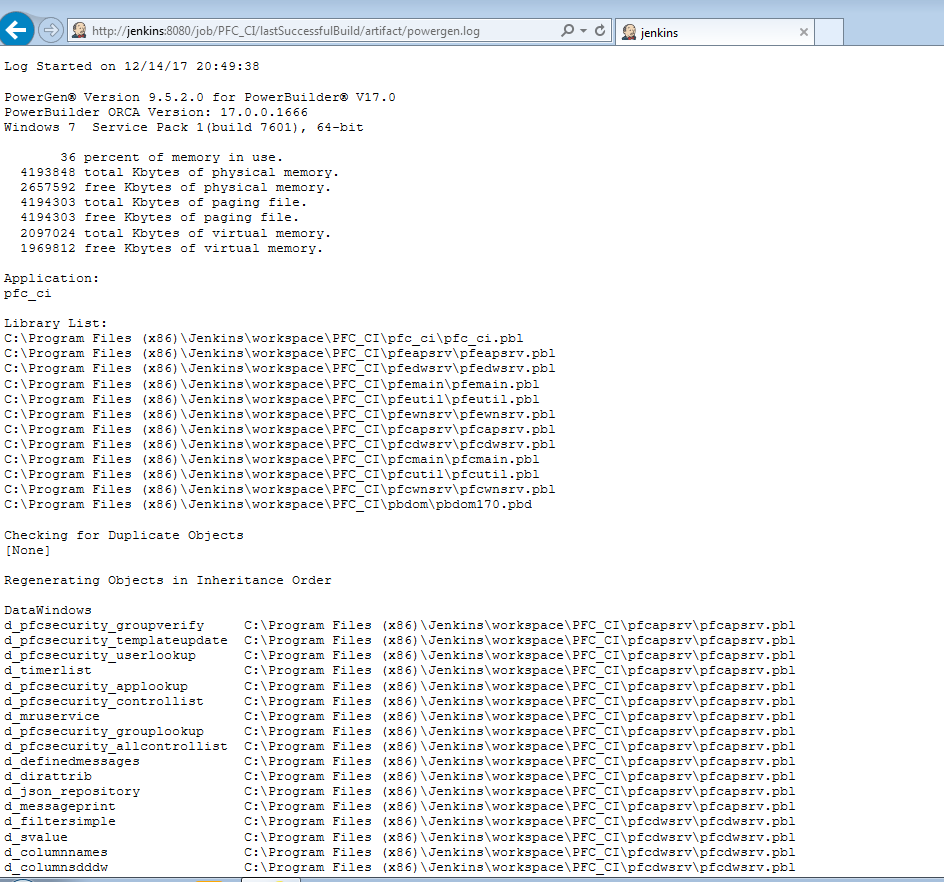Click the search magnifier icon in the address bar
The height and width of the screenshot is (882, 944).
pyautogui.click(x=567, y=30)
